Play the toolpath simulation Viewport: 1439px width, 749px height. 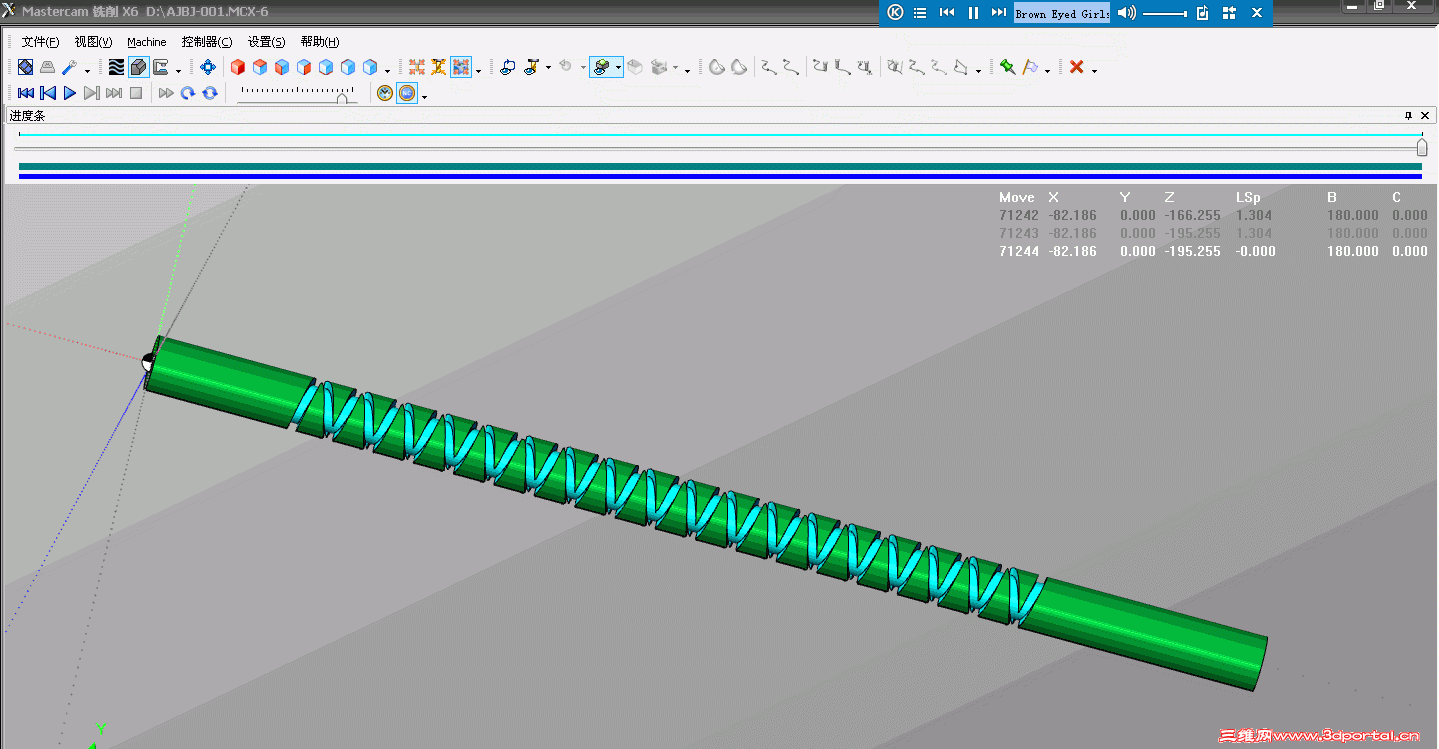70,93
